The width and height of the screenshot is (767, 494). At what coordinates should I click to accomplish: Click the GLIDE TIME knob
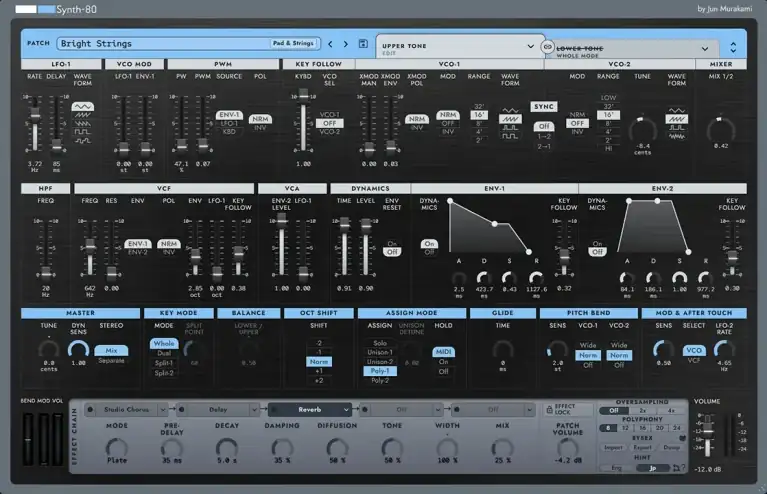pyautogui.click(x=503, y=351)
